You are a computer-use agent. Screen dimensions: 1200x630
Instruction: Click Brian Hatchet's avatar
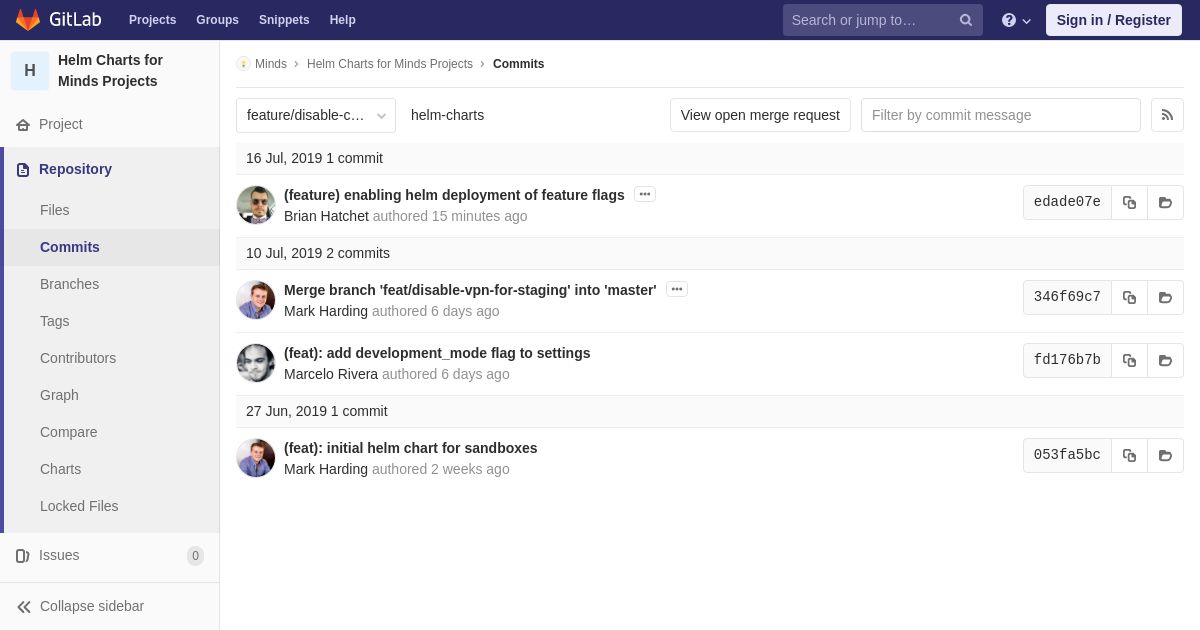tap(256, 205)
